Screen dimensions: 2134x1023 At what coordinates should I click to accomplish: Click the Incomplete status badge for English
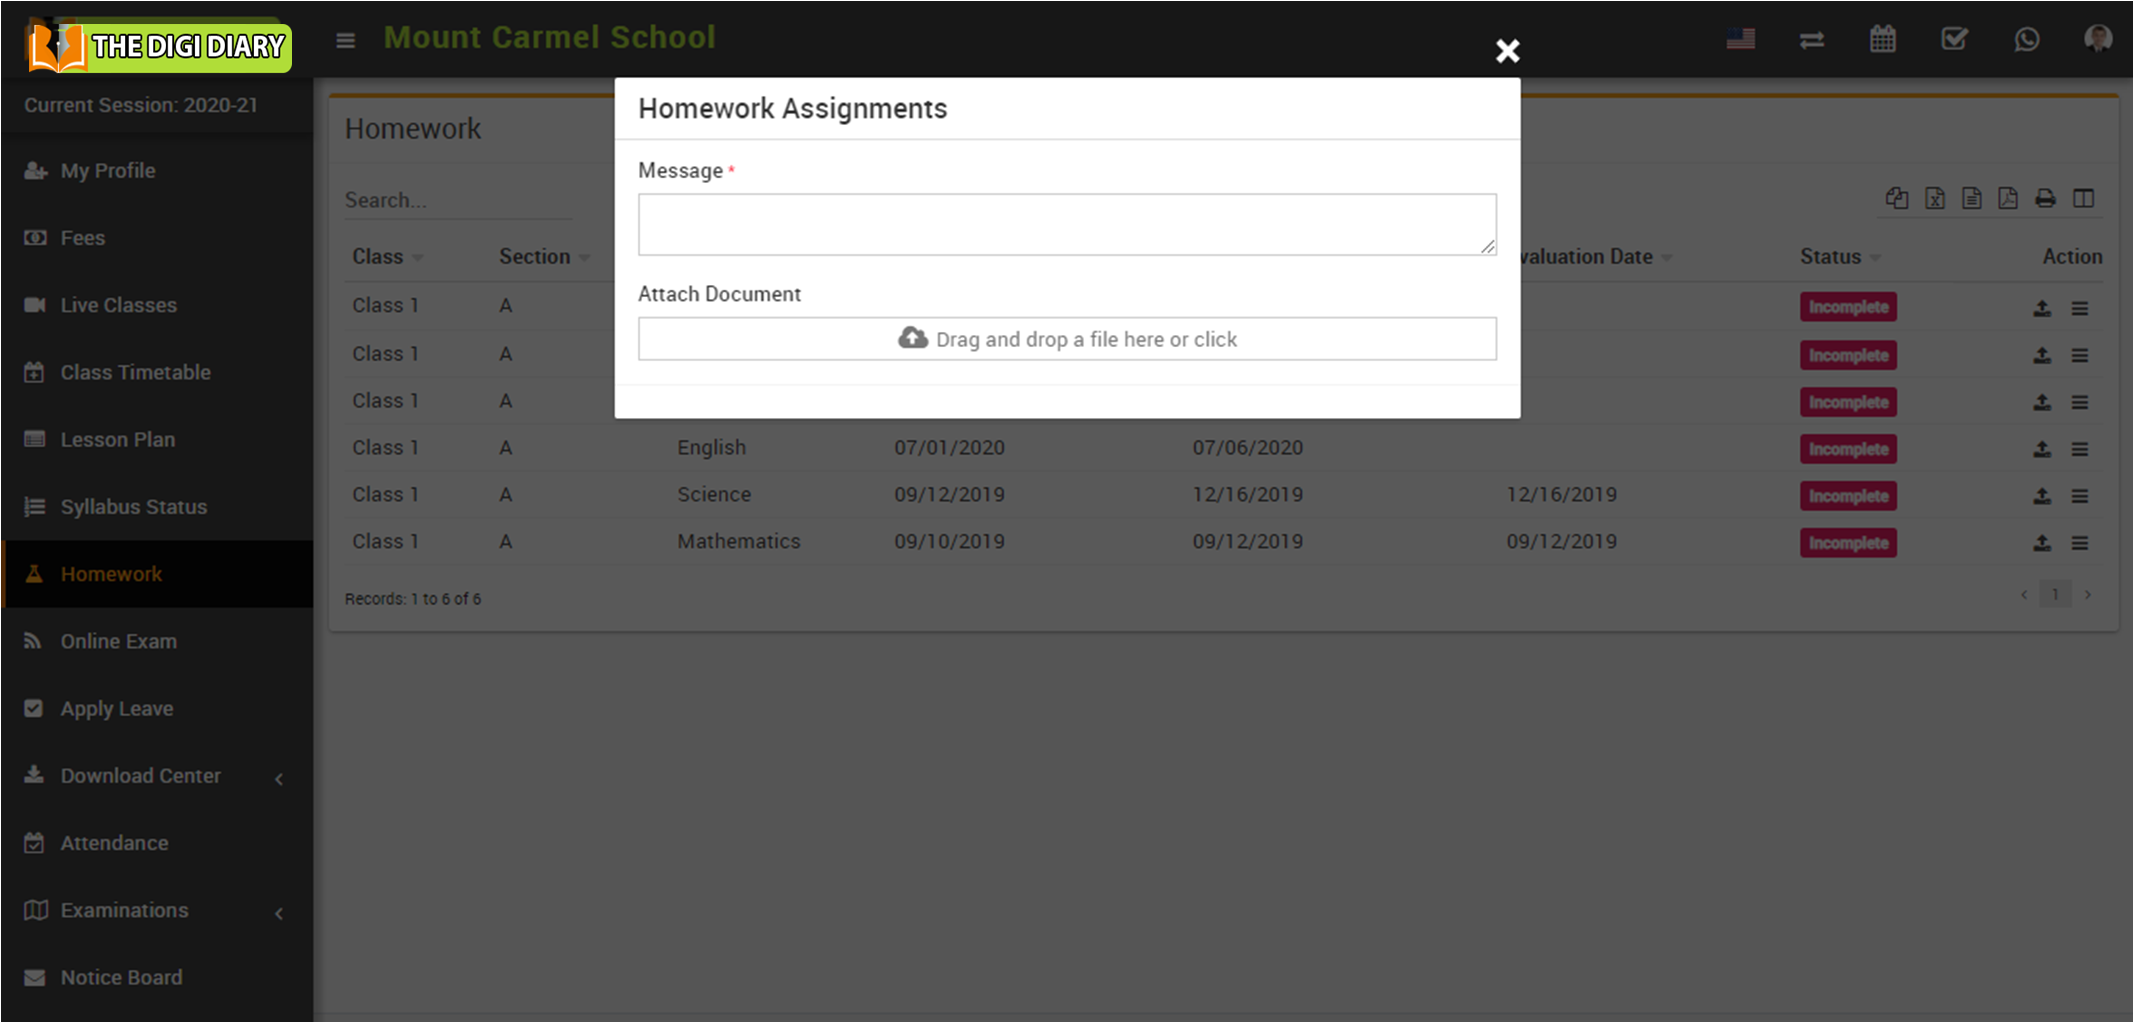point(1847,449)
